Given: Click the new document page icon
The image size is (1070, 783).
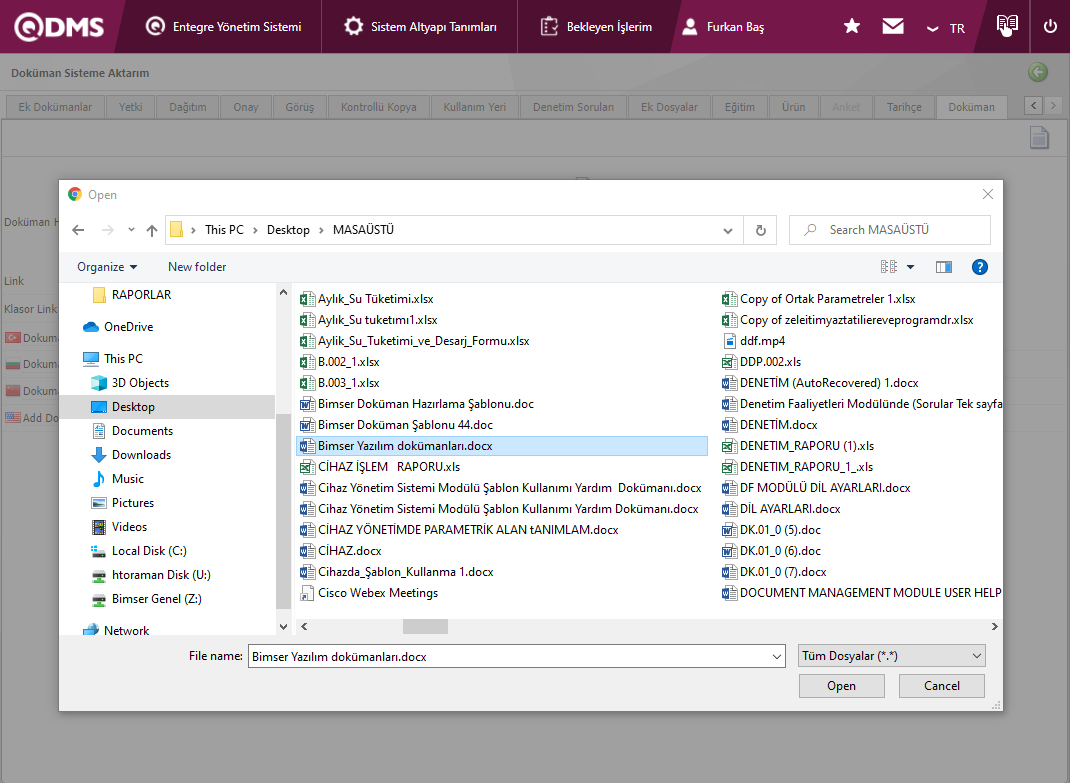Looking at the screenshot, I should [x=1039, y=137].
